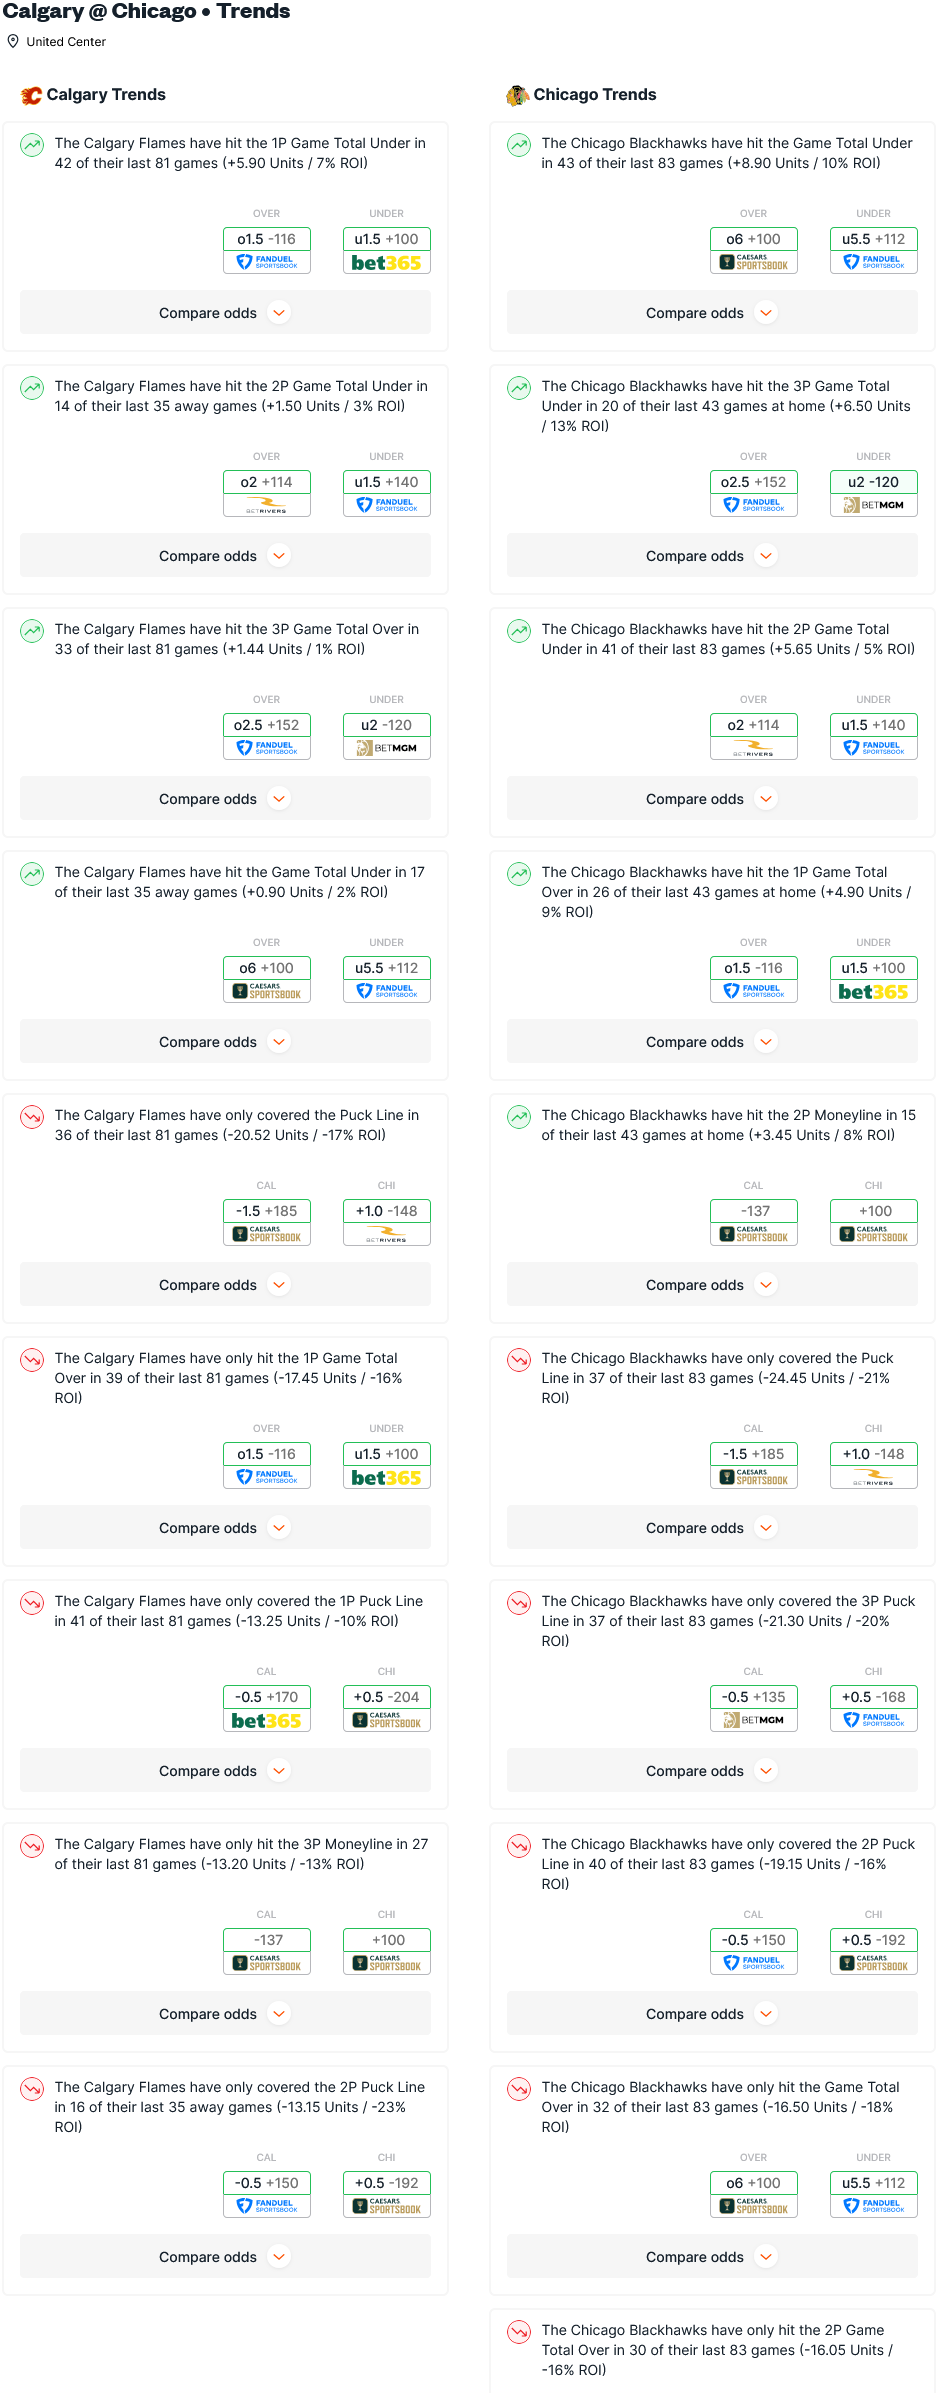Select -1.5 +185 Caesars odds in Calgary Puck Line trend
Image resolution: width=938 pixels, height=2393 pixels.
click(267, 1222)
